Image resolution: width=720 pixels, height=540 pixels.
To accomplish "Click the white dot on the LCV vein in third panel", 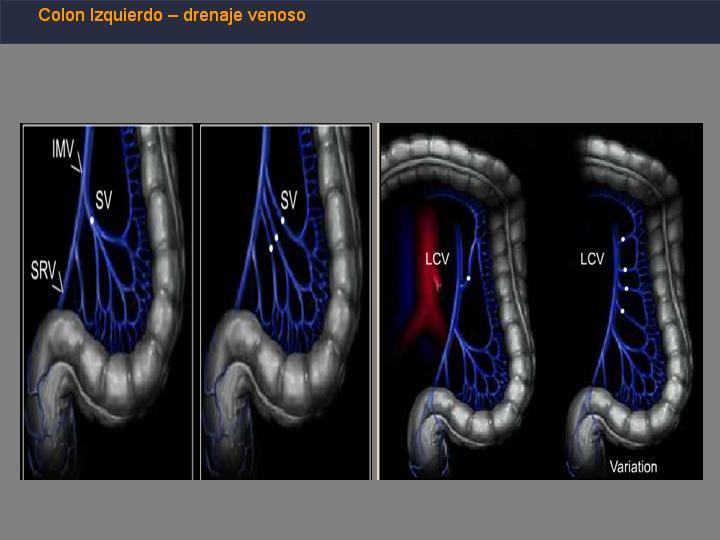I will (x=468, y=278).
